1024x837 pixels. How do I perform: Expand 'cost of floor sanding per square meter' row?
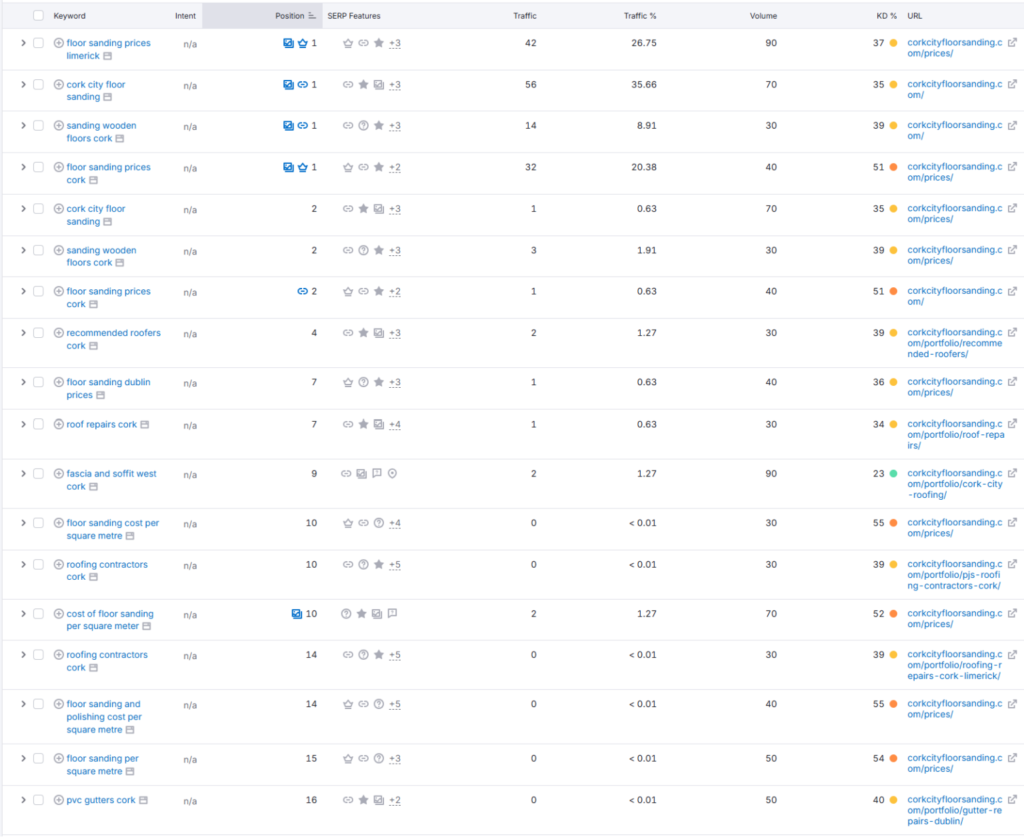(23, 614)
